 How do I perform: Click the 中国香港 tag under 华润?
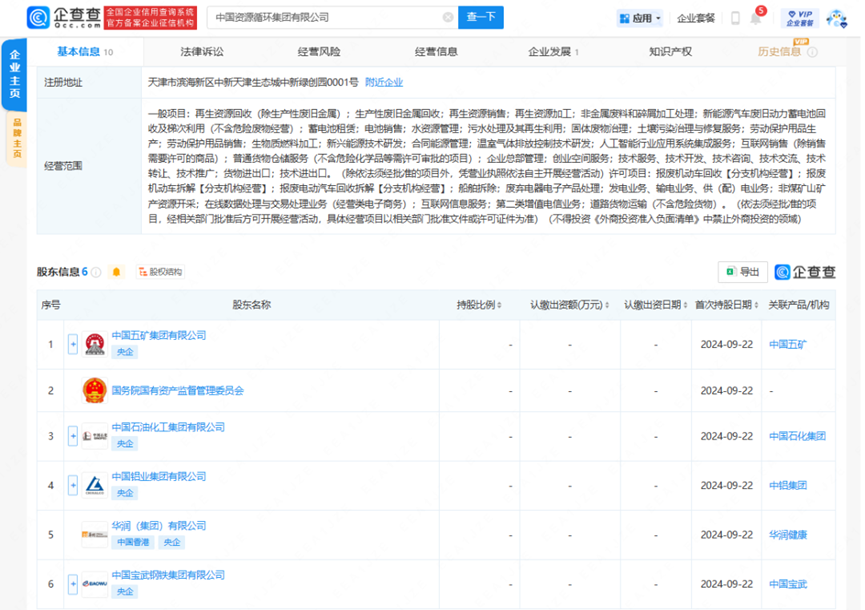coord(133,542)
